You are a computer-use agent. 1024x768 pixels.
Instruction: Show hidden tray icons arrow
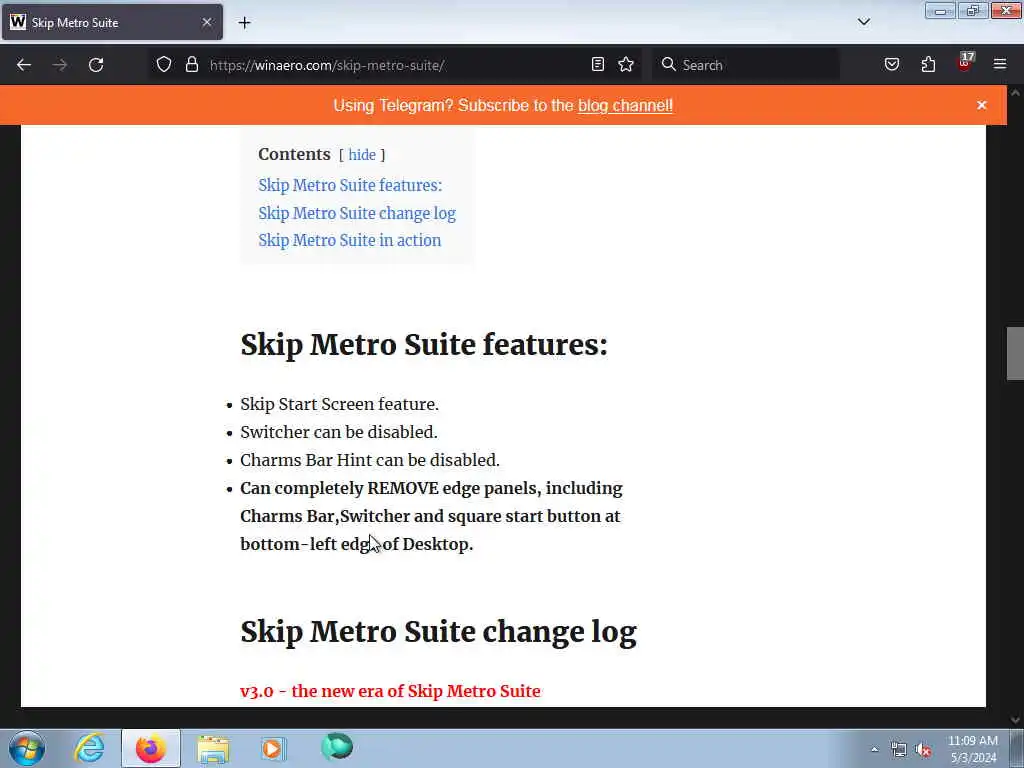tap(874, 749)
